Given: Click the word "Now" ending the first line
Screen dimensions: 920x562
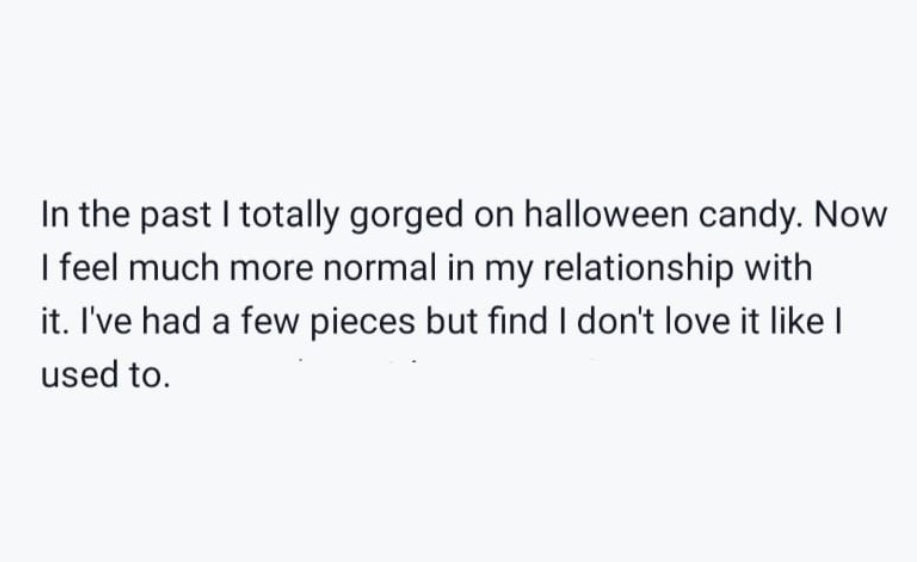Looking at the screenshot, I should tap(853, 216).
